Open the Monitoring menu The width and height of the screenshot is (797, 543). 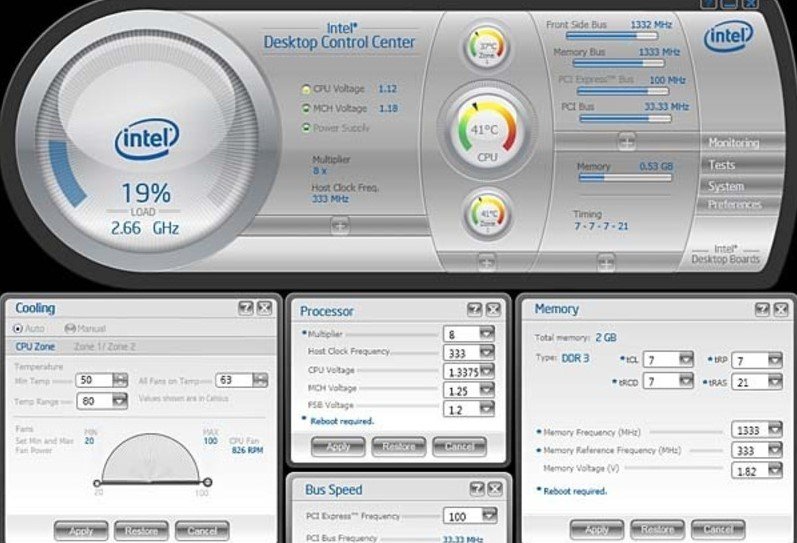[734, 143]
